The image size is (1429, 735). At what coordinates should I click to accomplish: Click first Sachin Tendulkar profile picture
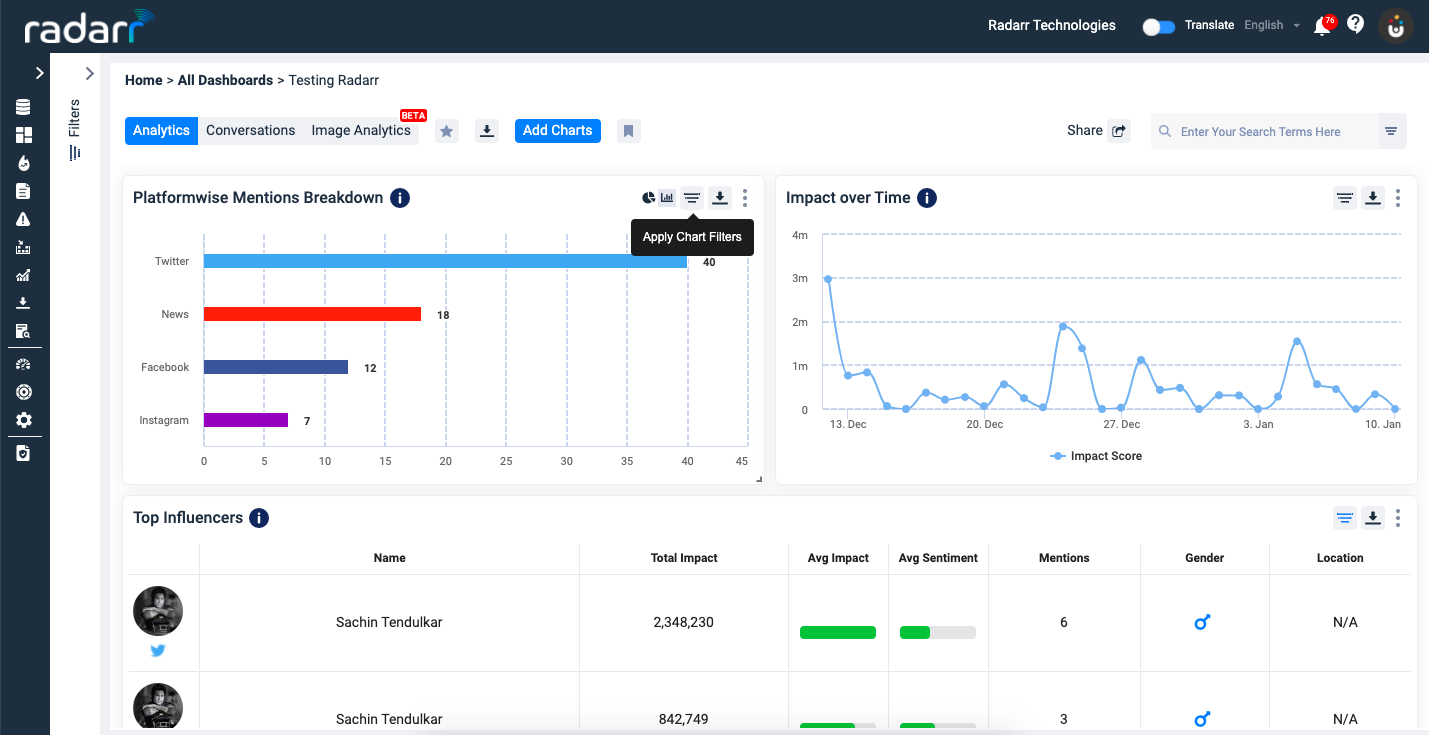click(x=158, y=611)
